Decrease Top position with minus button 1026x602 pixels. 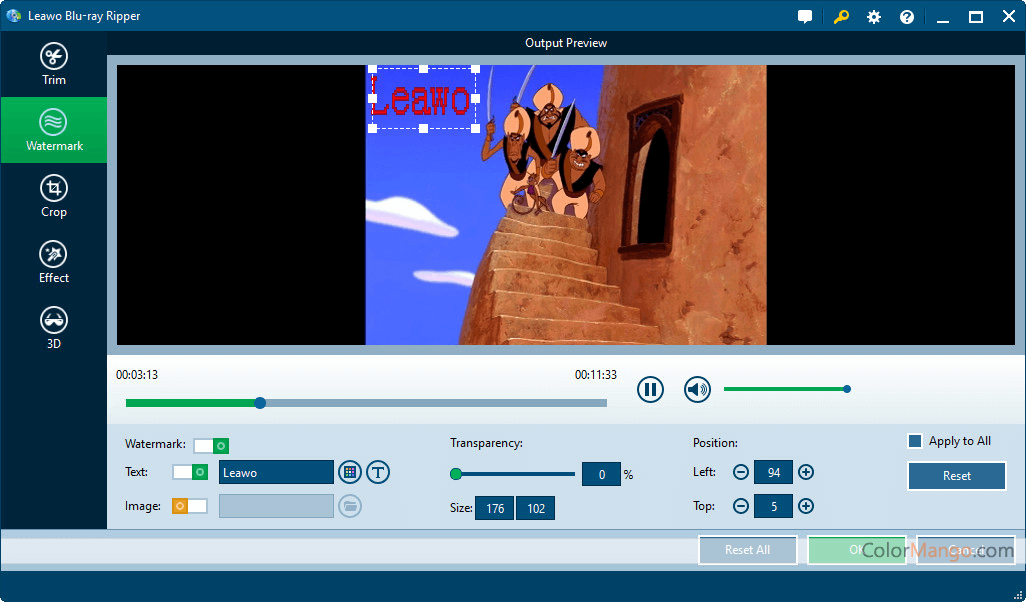741,506
